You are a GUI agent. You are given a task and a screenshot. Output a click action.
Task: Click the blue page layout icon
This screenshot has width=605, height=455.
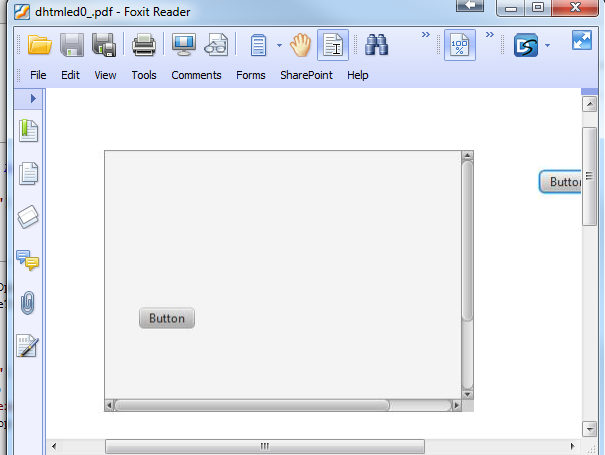point(258,45)
